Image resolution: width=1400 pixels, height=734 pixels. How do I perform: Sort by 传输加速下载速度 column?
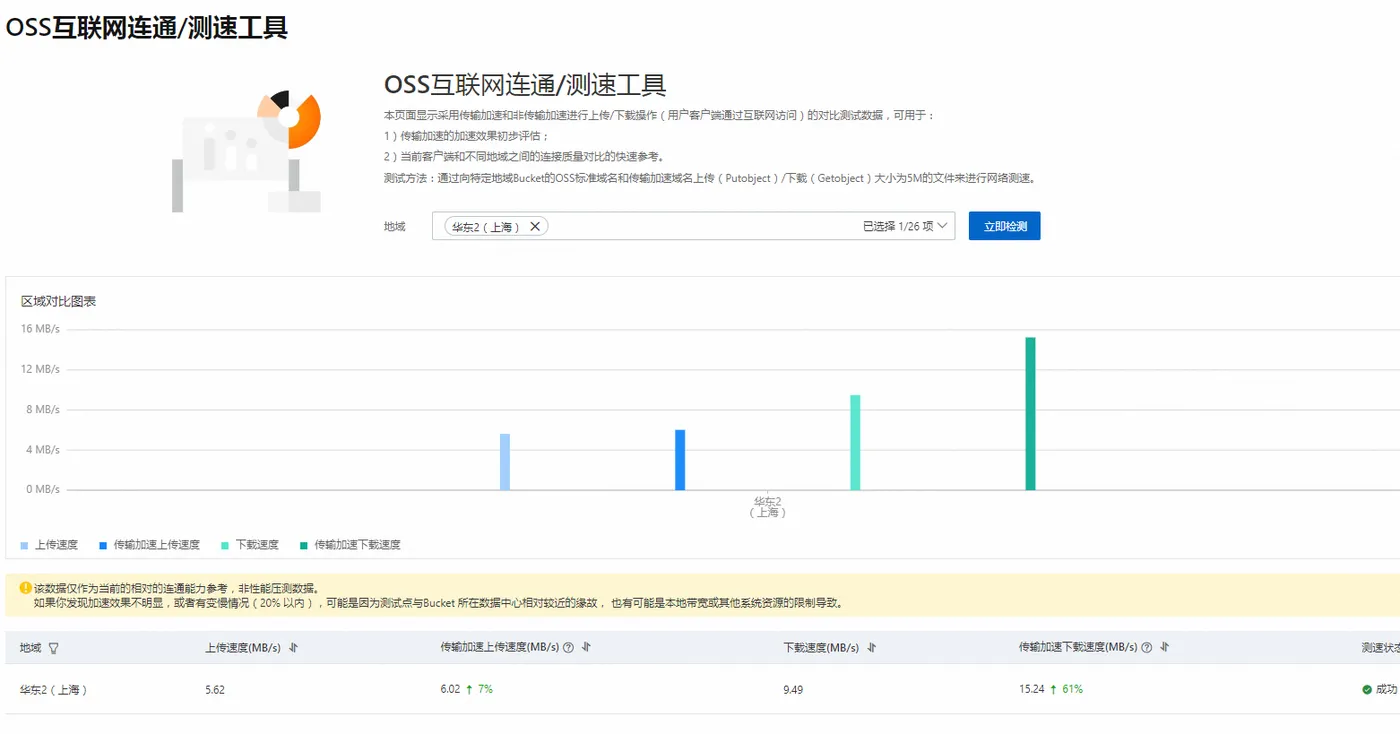1164,648
